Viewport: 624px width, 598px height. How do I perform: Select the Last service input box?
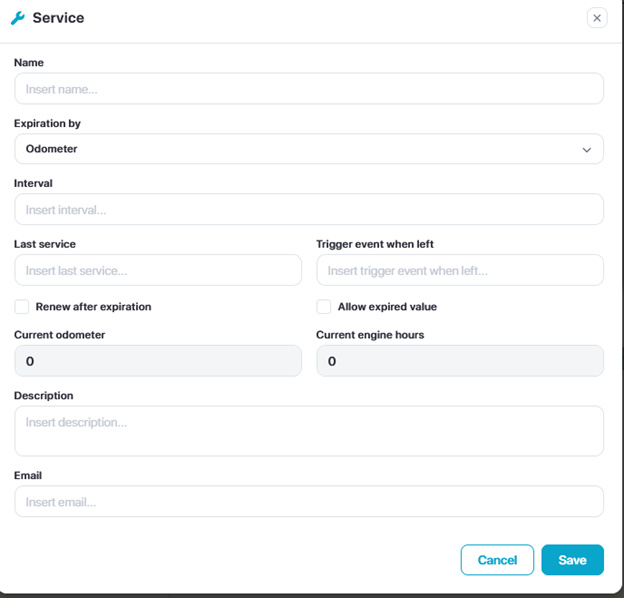[157, 270]
